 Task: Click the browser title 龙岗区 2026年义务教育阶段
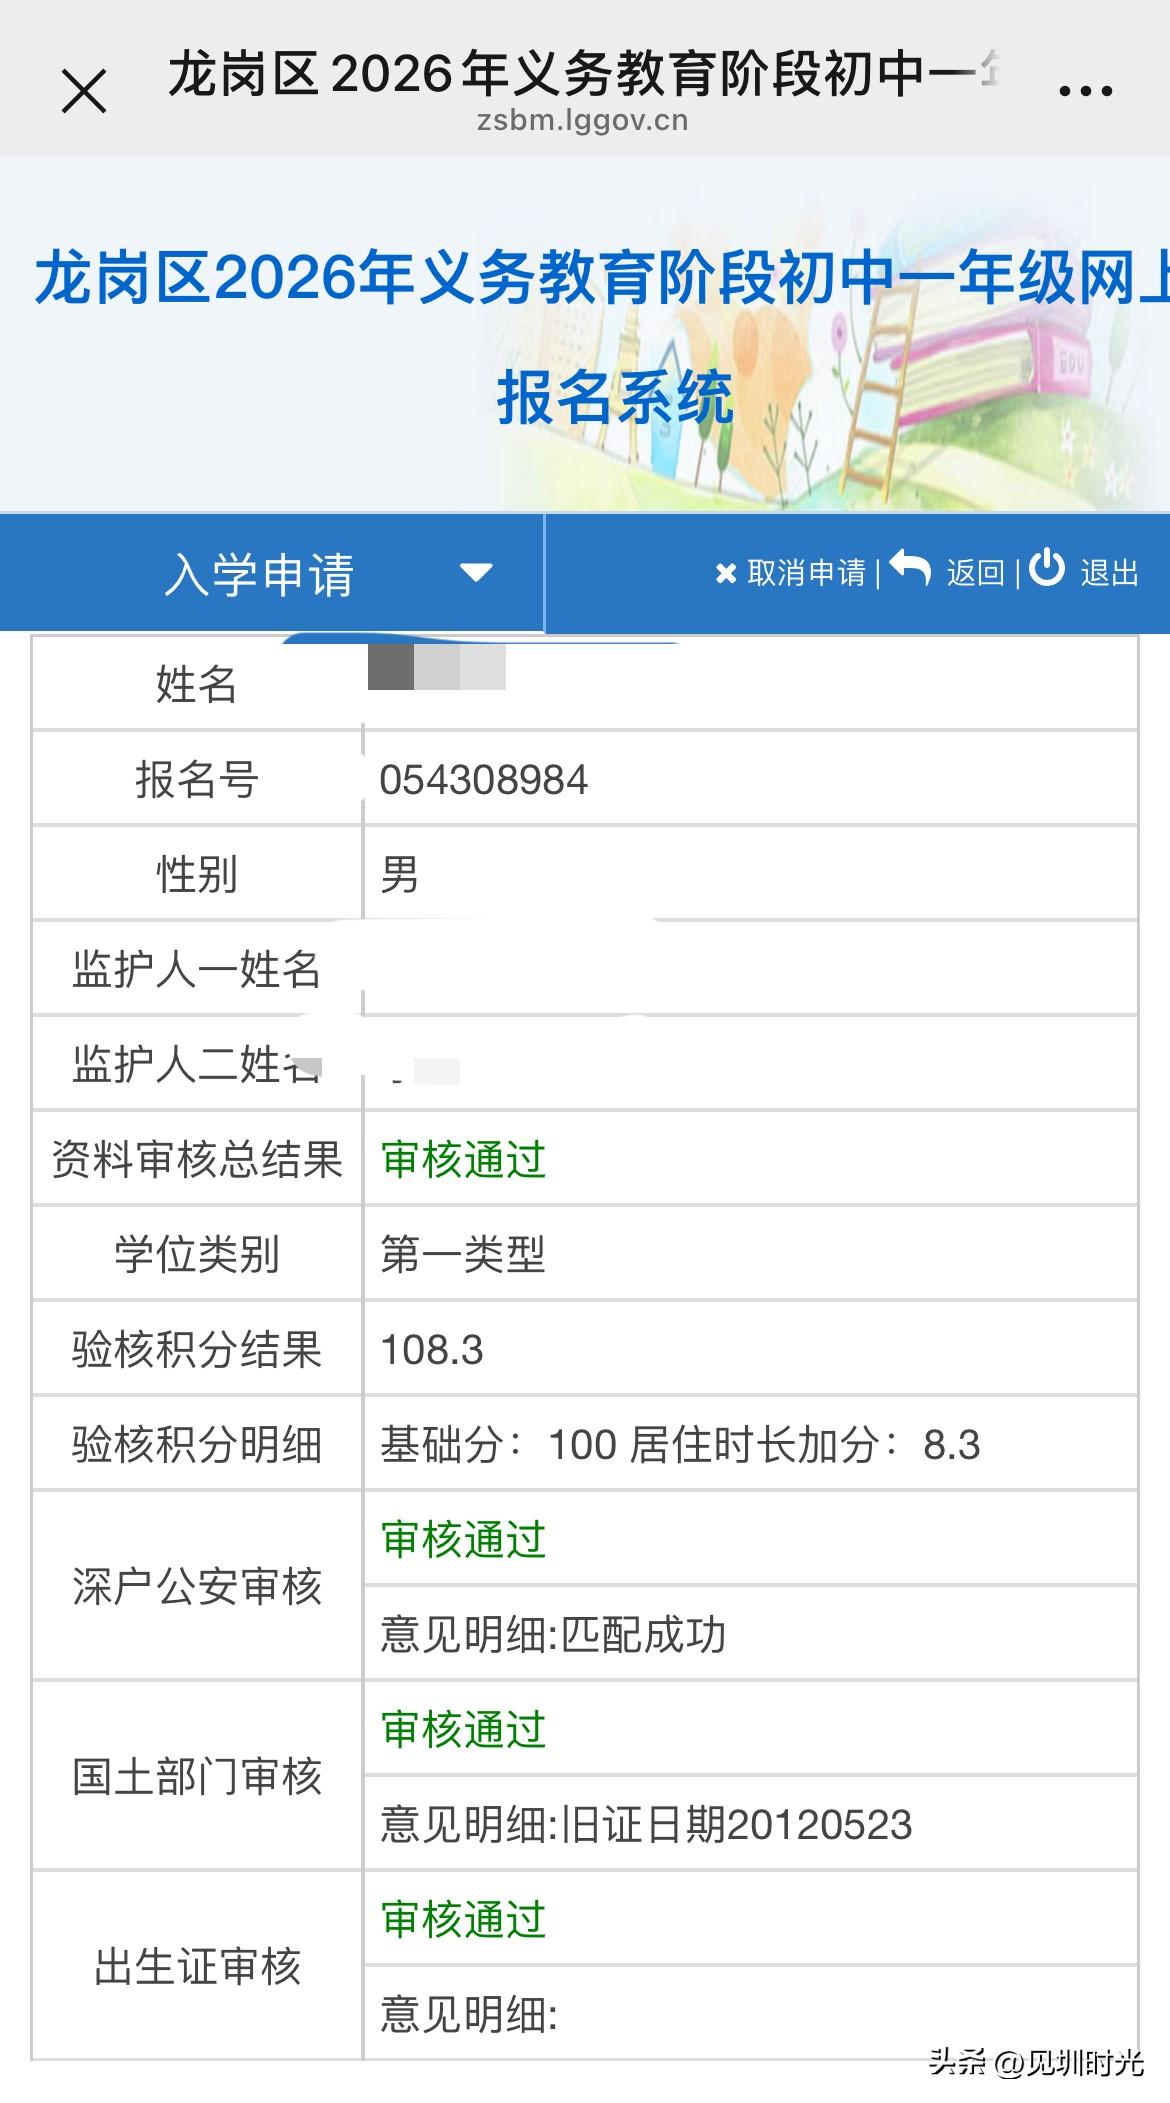(x=585, y=73)
